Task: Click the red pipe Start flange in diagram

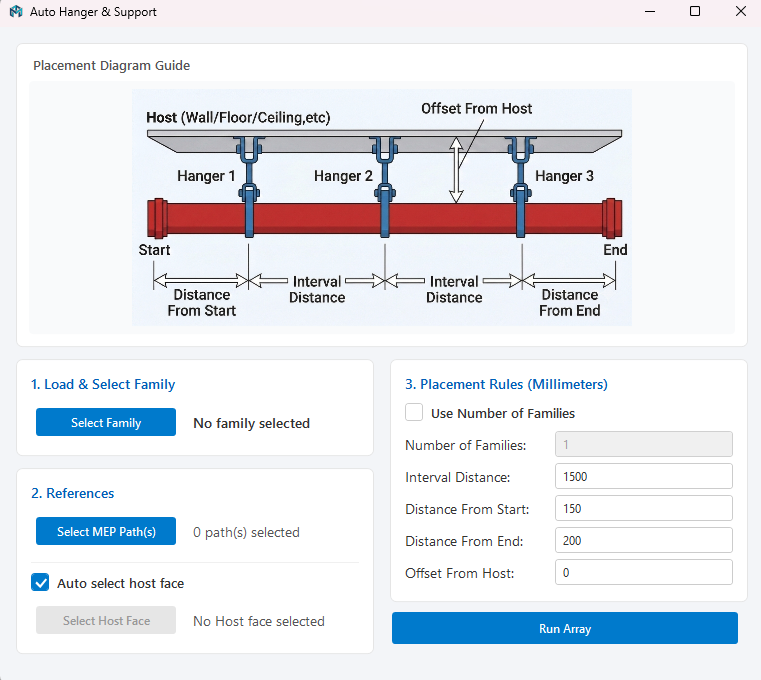Action: [x=158, y=218]
